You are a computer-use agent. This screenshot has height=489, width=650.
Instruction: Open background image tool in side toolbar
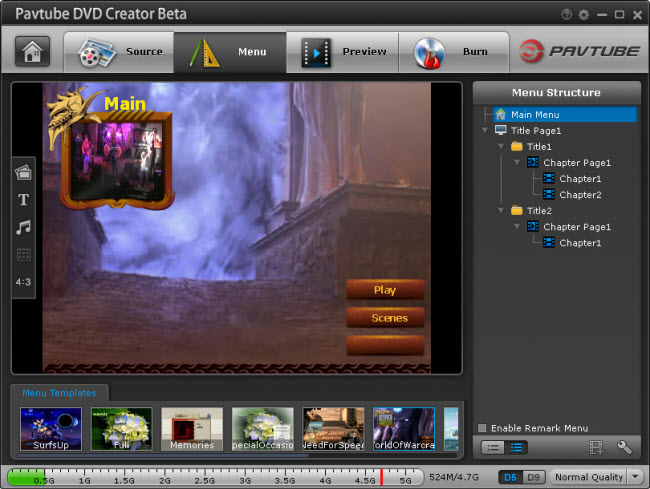[x=23, y=173]
